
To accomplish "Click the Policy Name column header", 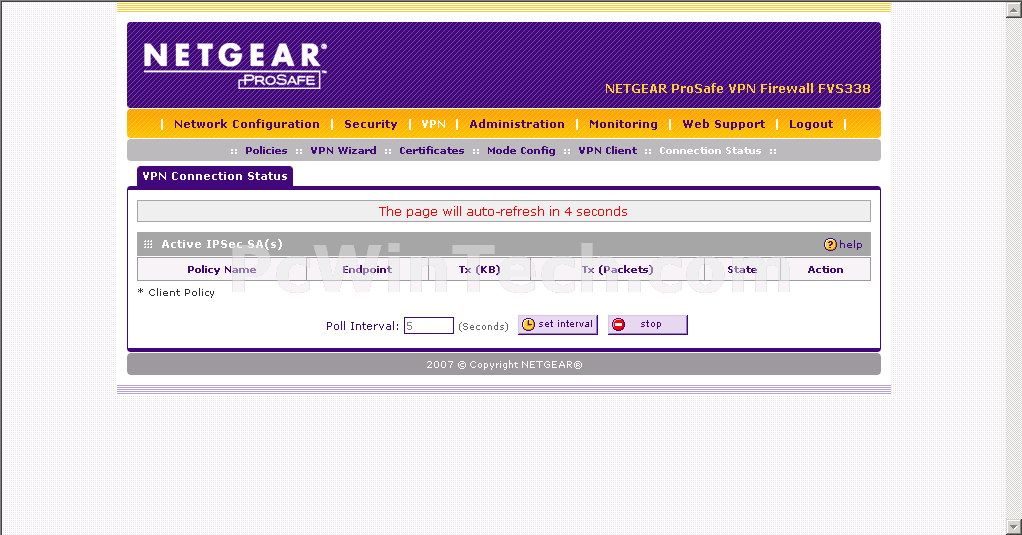I will (x=222, y=269).
